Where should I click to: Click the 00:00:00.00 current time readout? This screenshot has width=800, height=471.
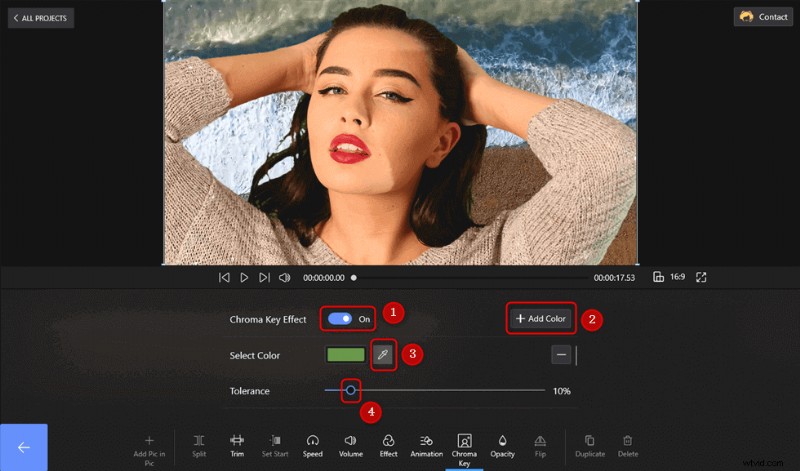coord(323,278)
